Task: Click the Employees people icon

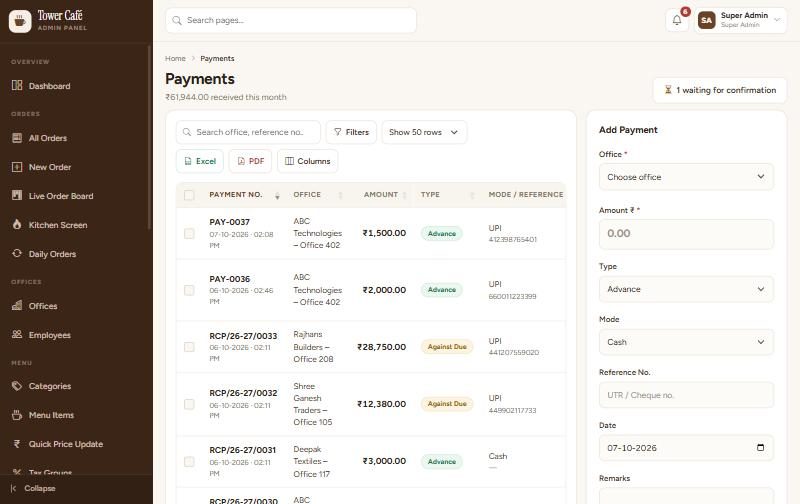Action: (17, 335)
